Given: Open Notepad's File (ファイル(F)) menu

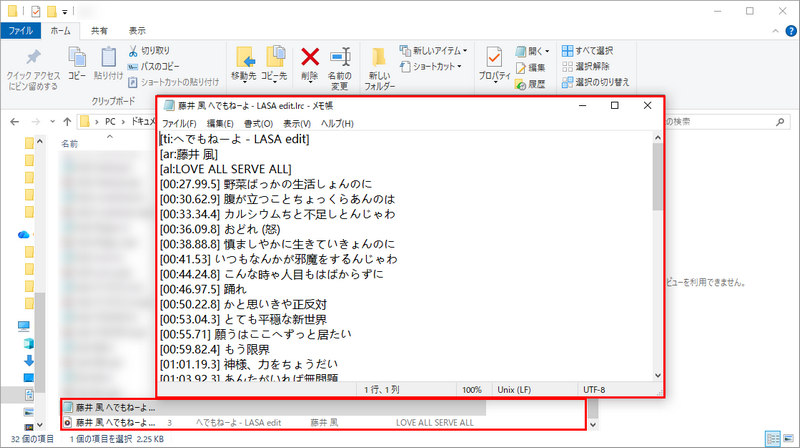Looking at the screenshot, I should point(179,123).
